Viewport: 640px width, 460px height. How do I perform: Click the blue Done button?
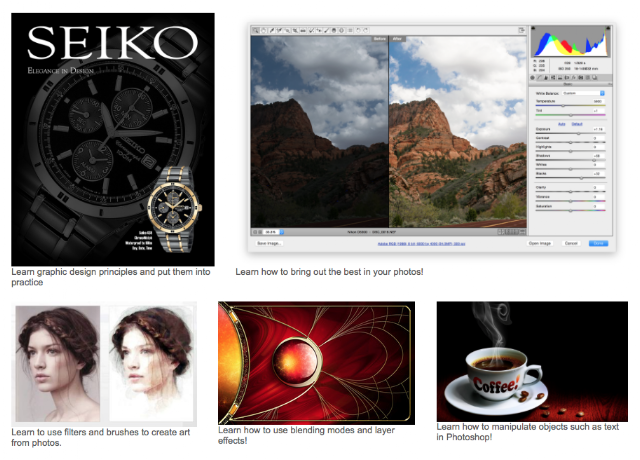(x=598, y=243)
